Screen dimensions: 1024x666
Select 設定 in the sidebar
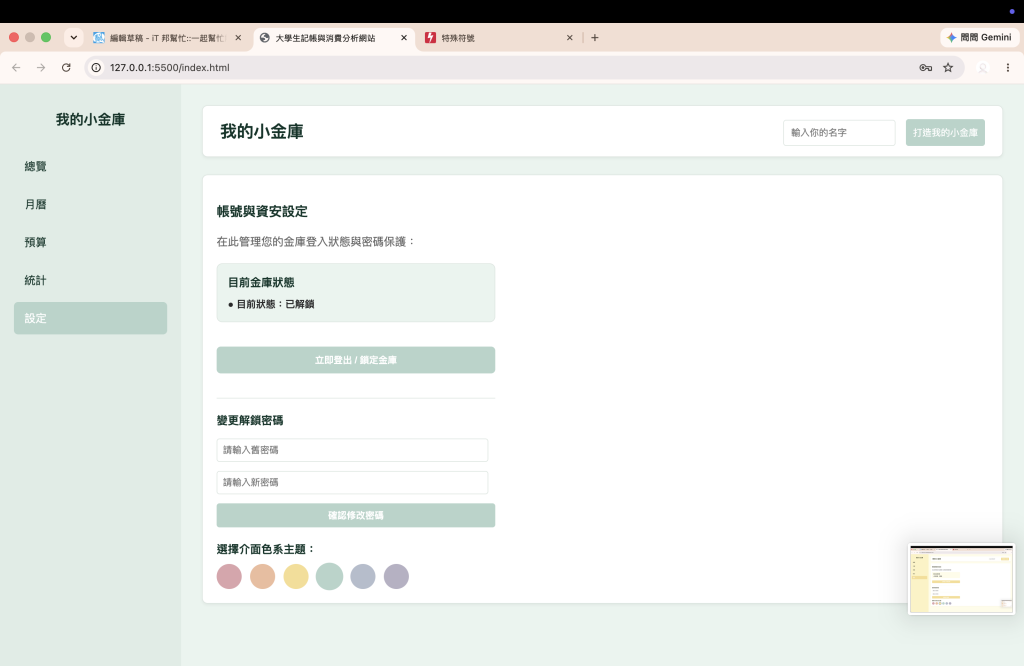90,318
